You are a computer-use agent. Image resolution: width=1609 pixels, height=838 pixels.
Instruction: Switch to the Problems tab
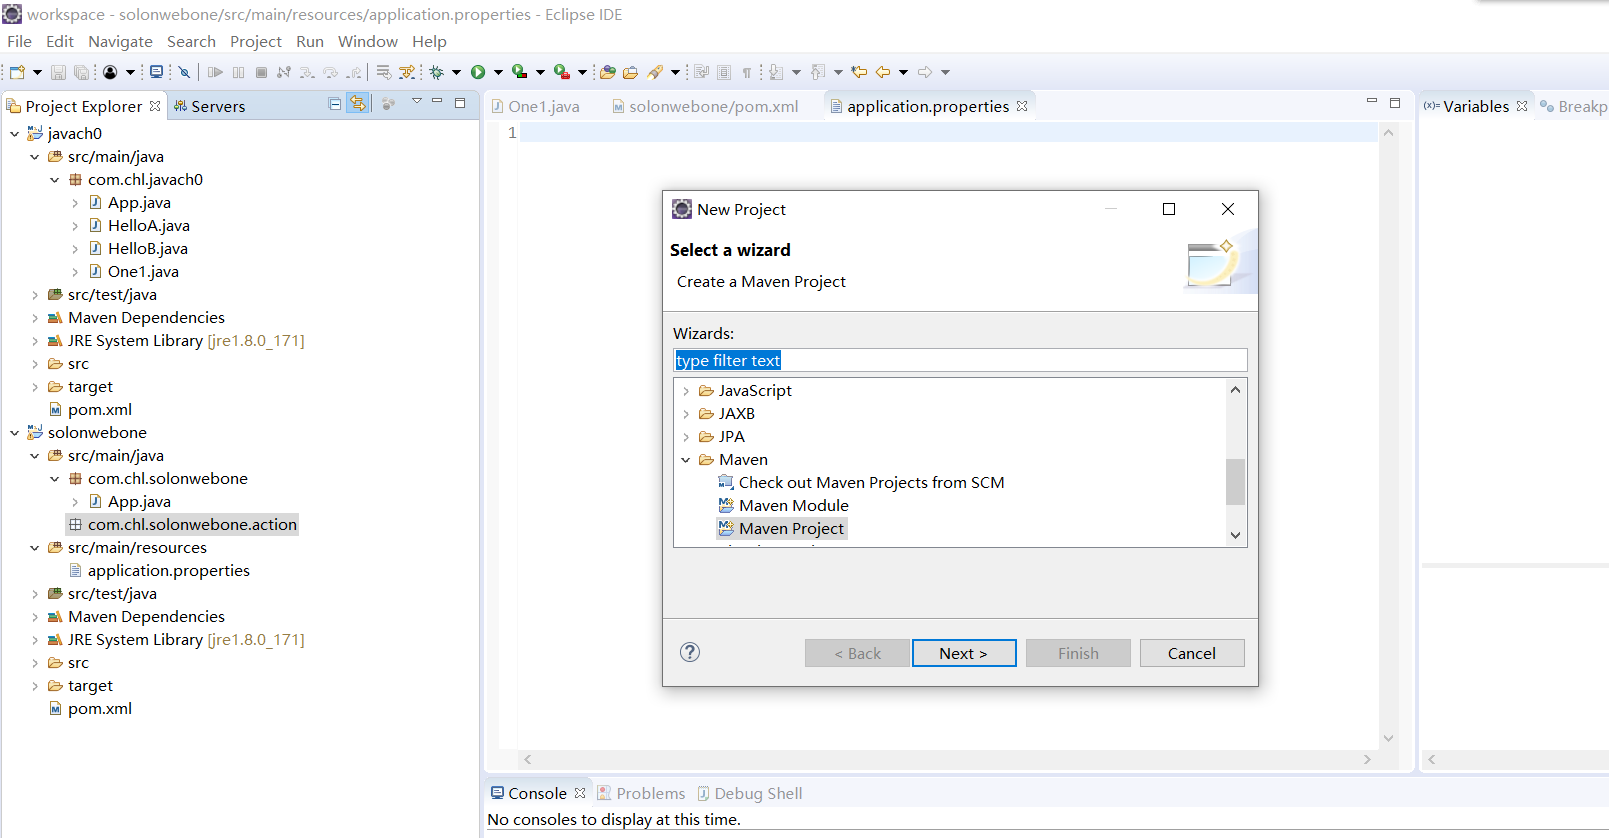point(641,793)
